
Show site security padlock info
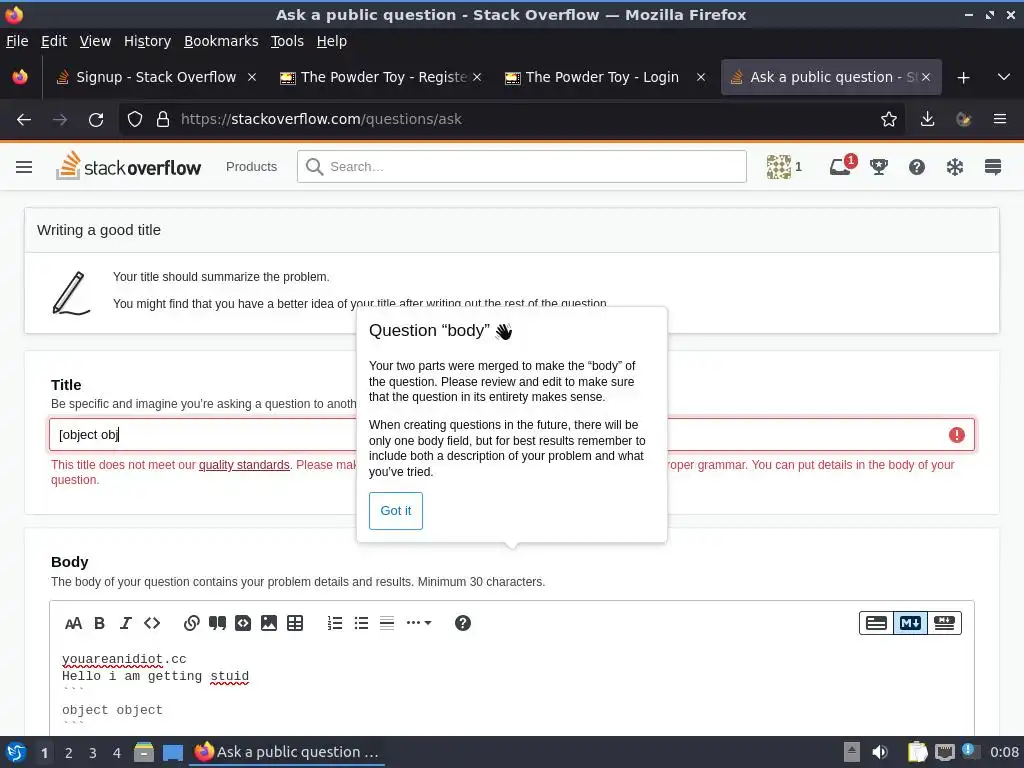[x=163, y=120]
